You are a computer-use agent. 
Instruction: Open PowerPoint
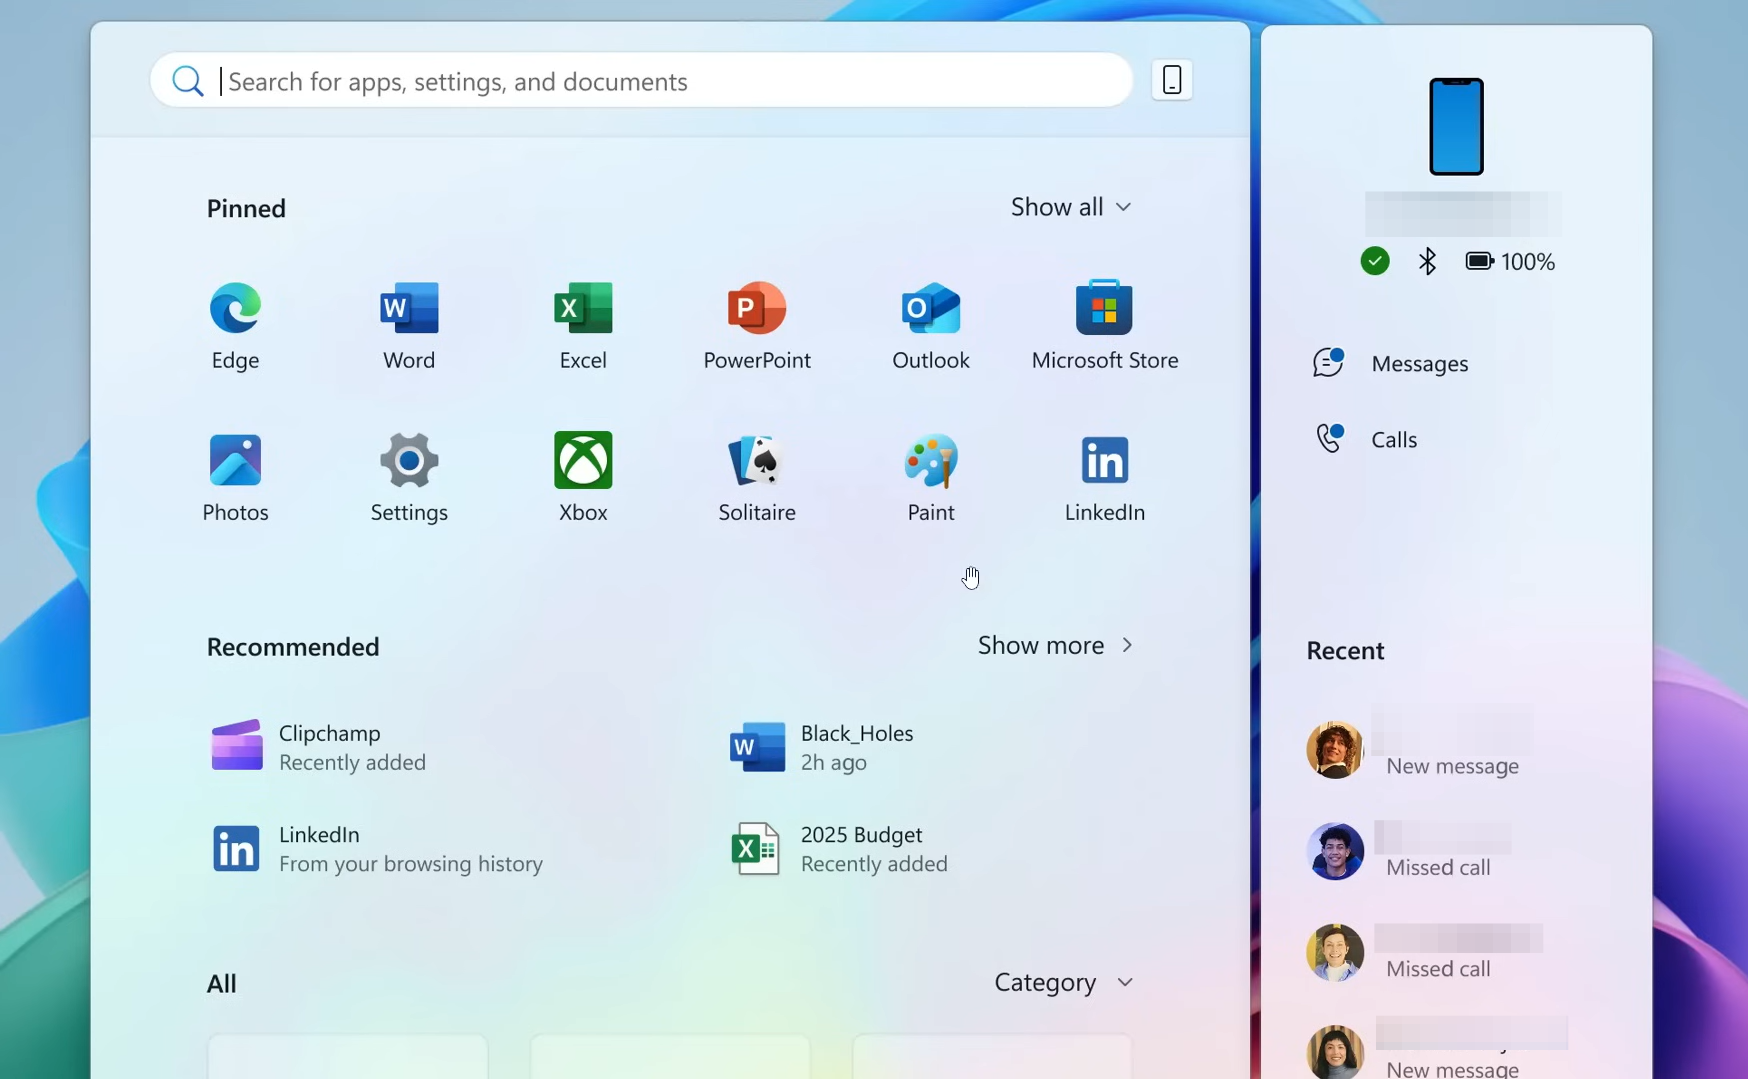(x=756, y=325)
